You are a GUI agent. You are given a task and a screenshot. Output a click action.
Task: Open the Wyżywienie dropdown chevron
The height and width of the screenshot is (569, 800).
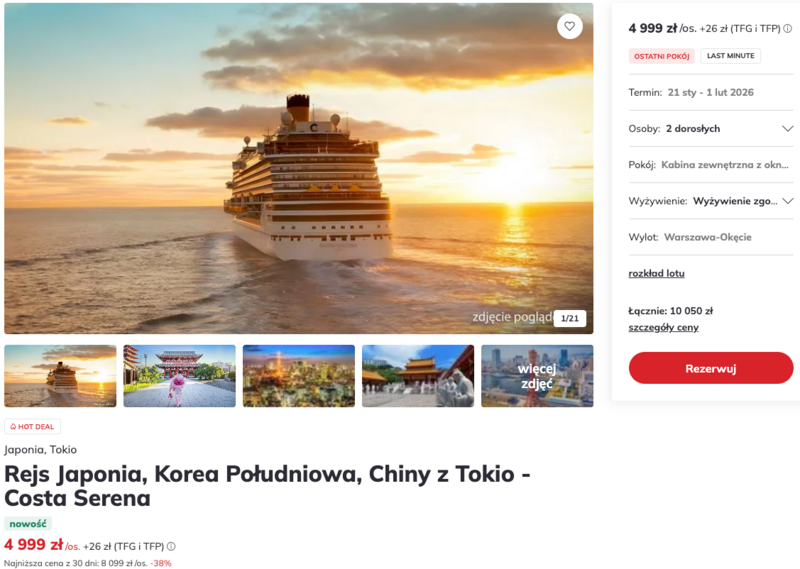[x=787, y=201]
